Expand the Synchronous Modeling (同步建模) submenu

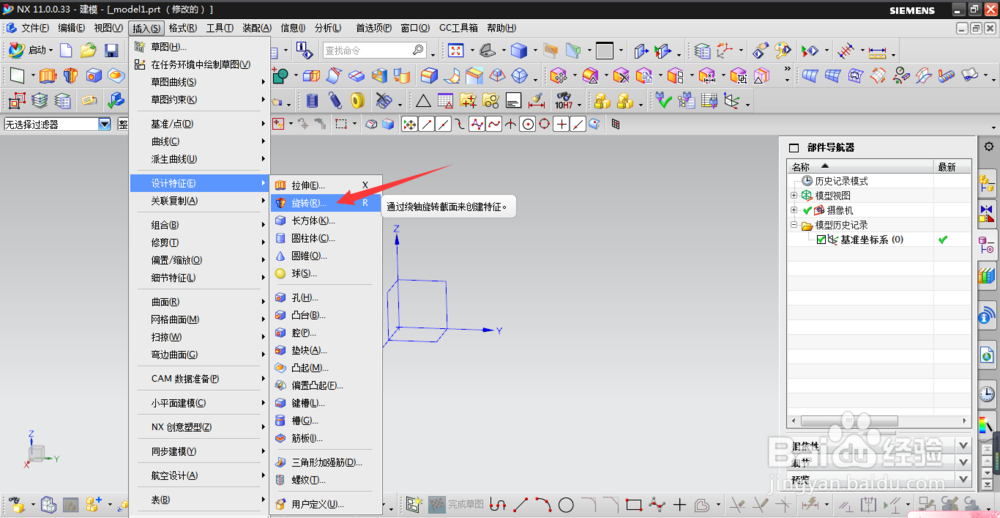click(x=200, y=451)
